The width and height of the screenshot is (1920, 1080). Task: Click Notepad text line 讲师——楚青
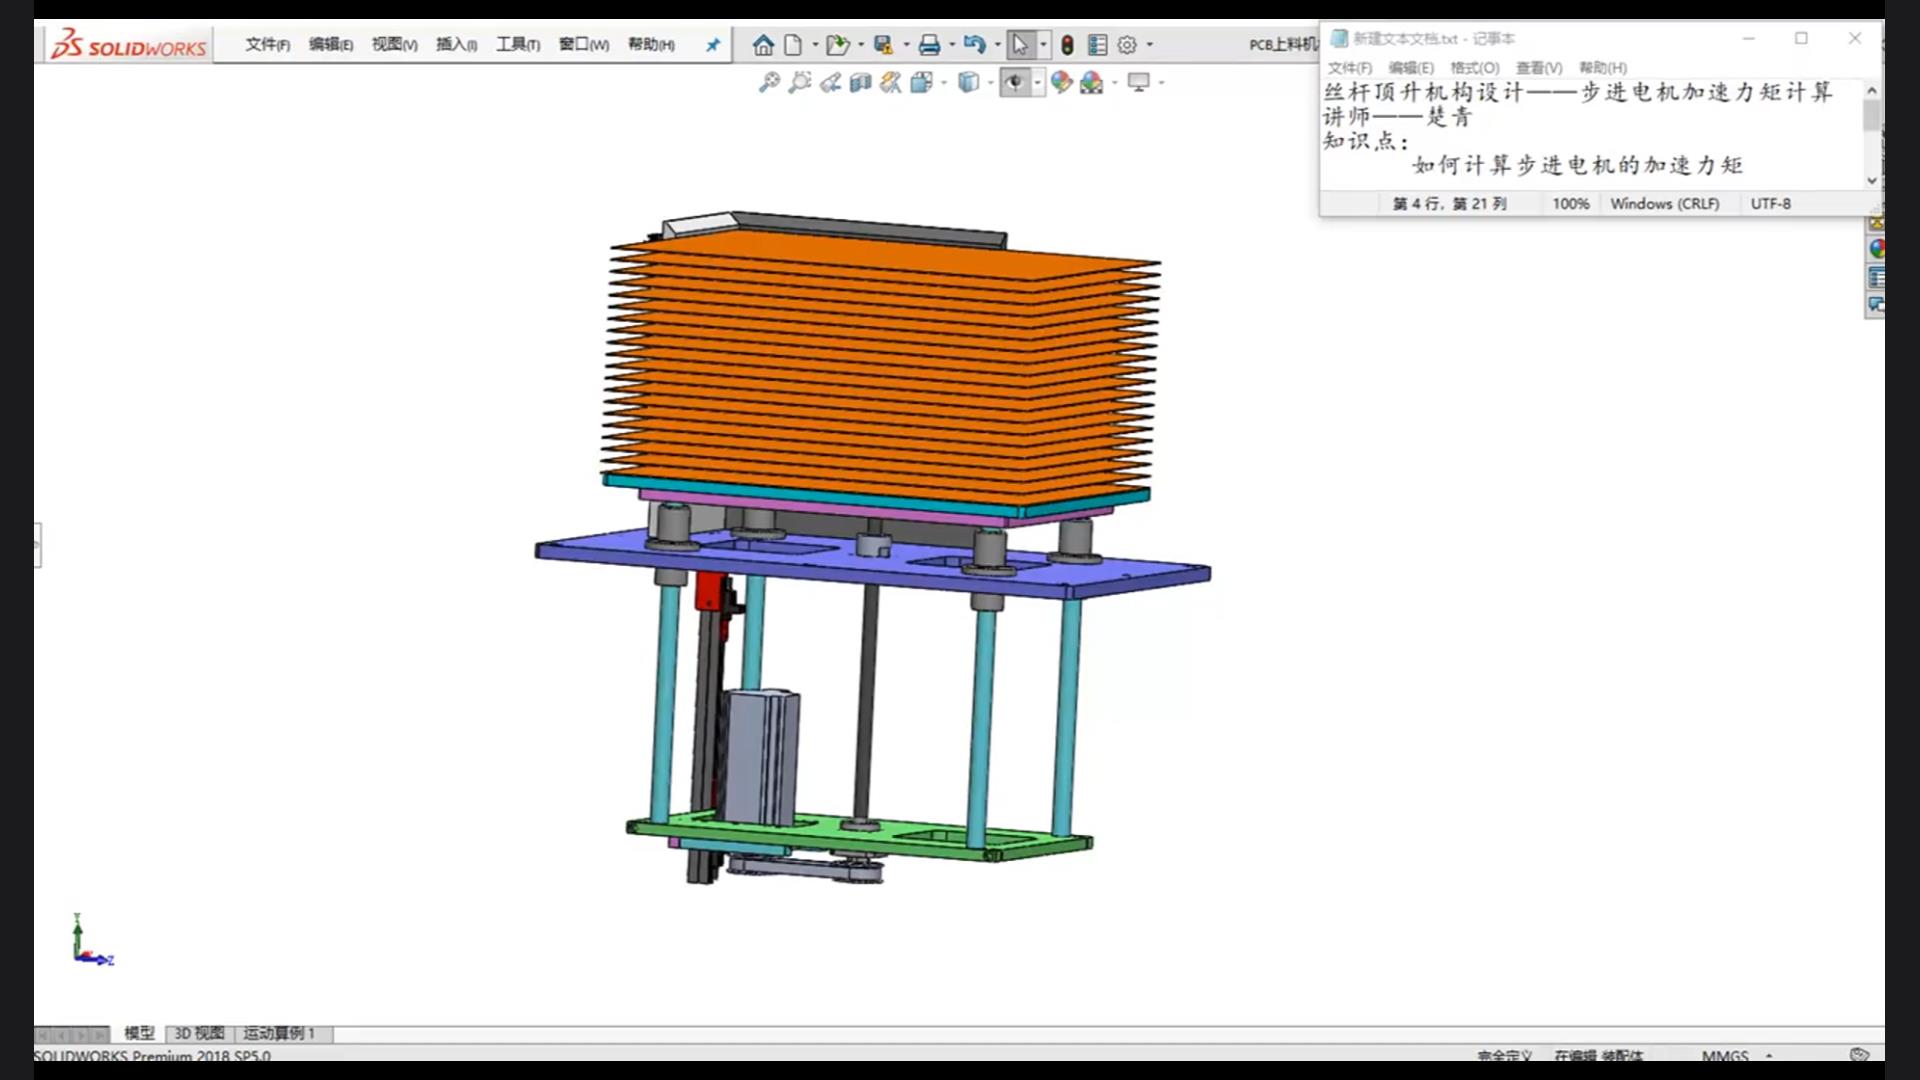[x=1398, y=117]
